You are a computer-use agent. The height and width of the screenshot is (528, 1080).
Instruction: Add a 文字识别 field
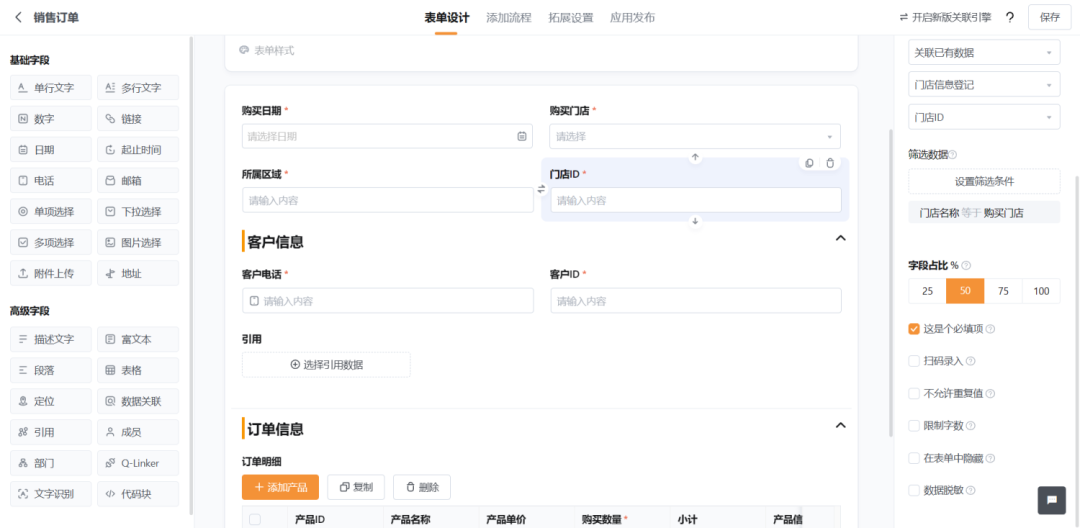[51, 494]
